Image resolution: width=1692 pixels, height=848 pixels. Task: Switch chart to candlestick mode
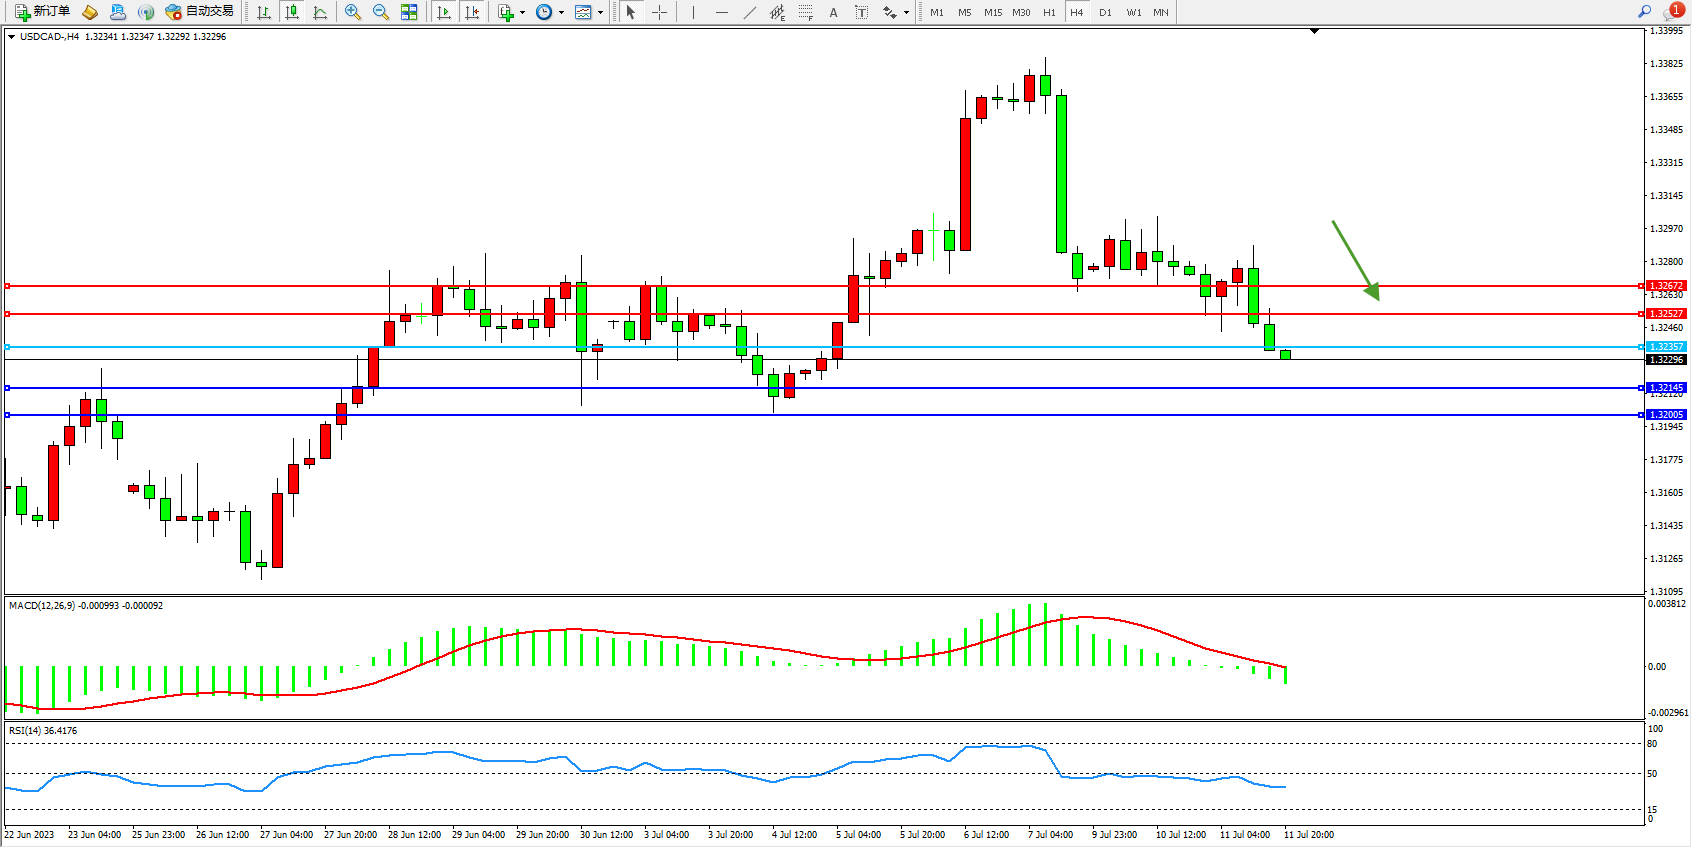coord(292,12)
